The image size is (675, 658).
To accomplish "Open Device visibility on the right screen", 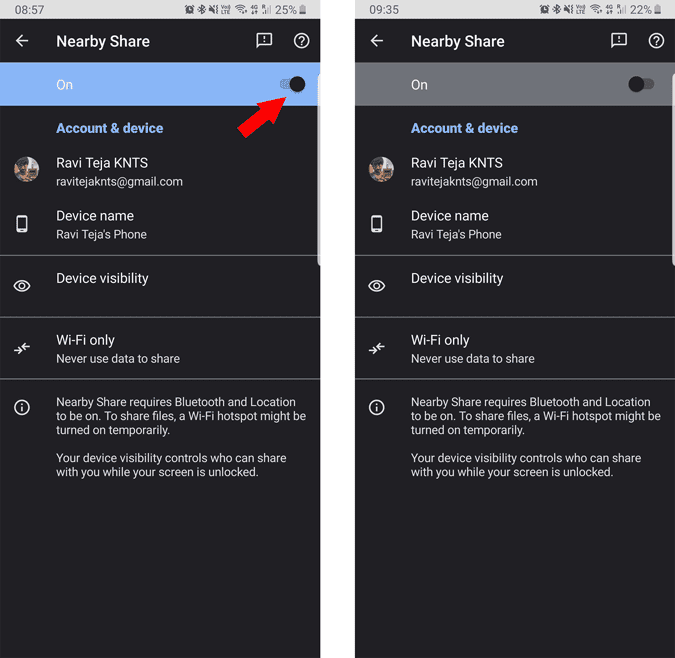I will point(457,279).
